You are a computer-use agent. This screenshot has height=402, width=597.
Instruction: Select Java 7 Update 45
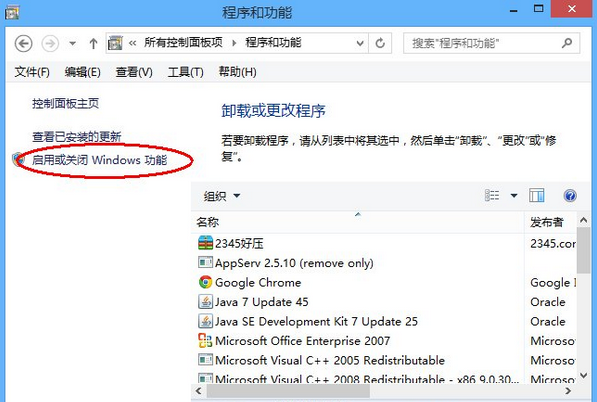pos(261,302)
